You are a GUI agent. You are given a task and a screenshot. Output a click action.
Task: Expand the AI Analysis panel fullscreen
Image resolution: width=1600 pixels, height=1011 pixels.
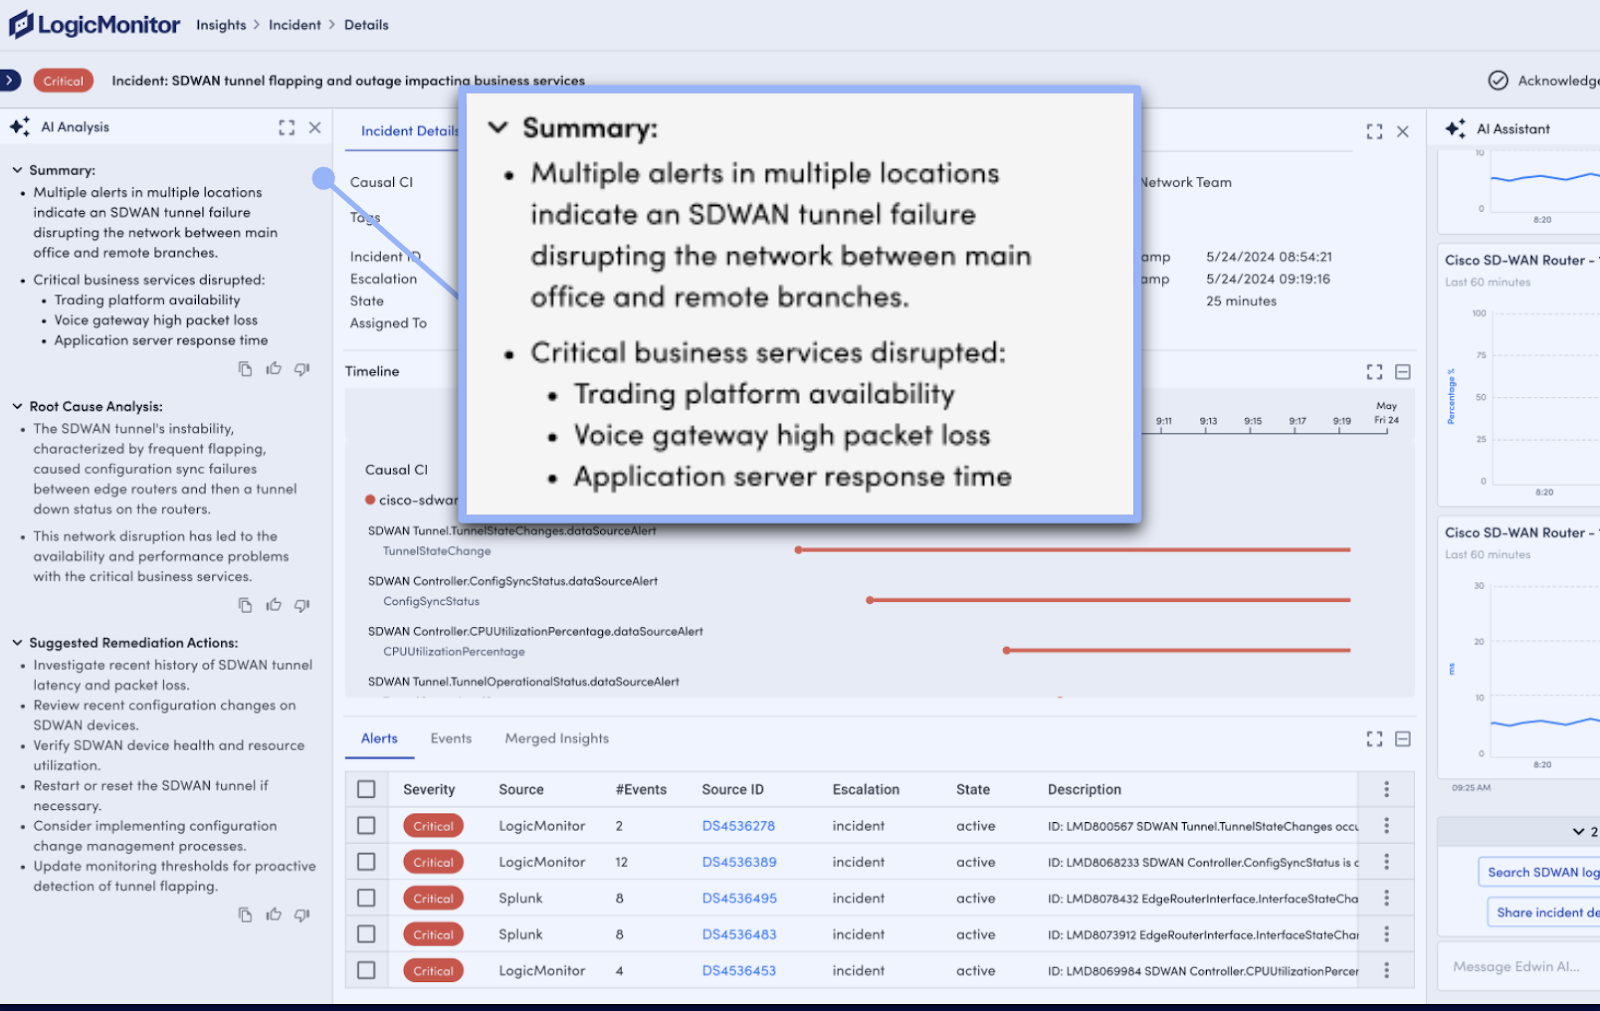tap(287, 128)
